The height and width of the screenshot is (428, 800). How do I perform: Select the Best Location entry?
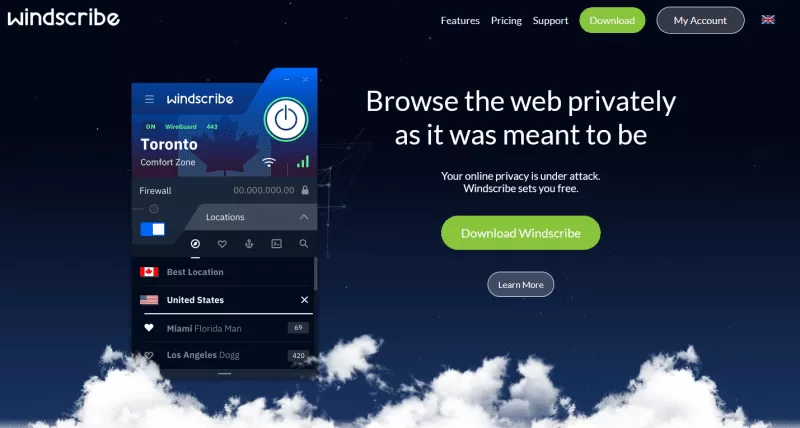(224, 272)
